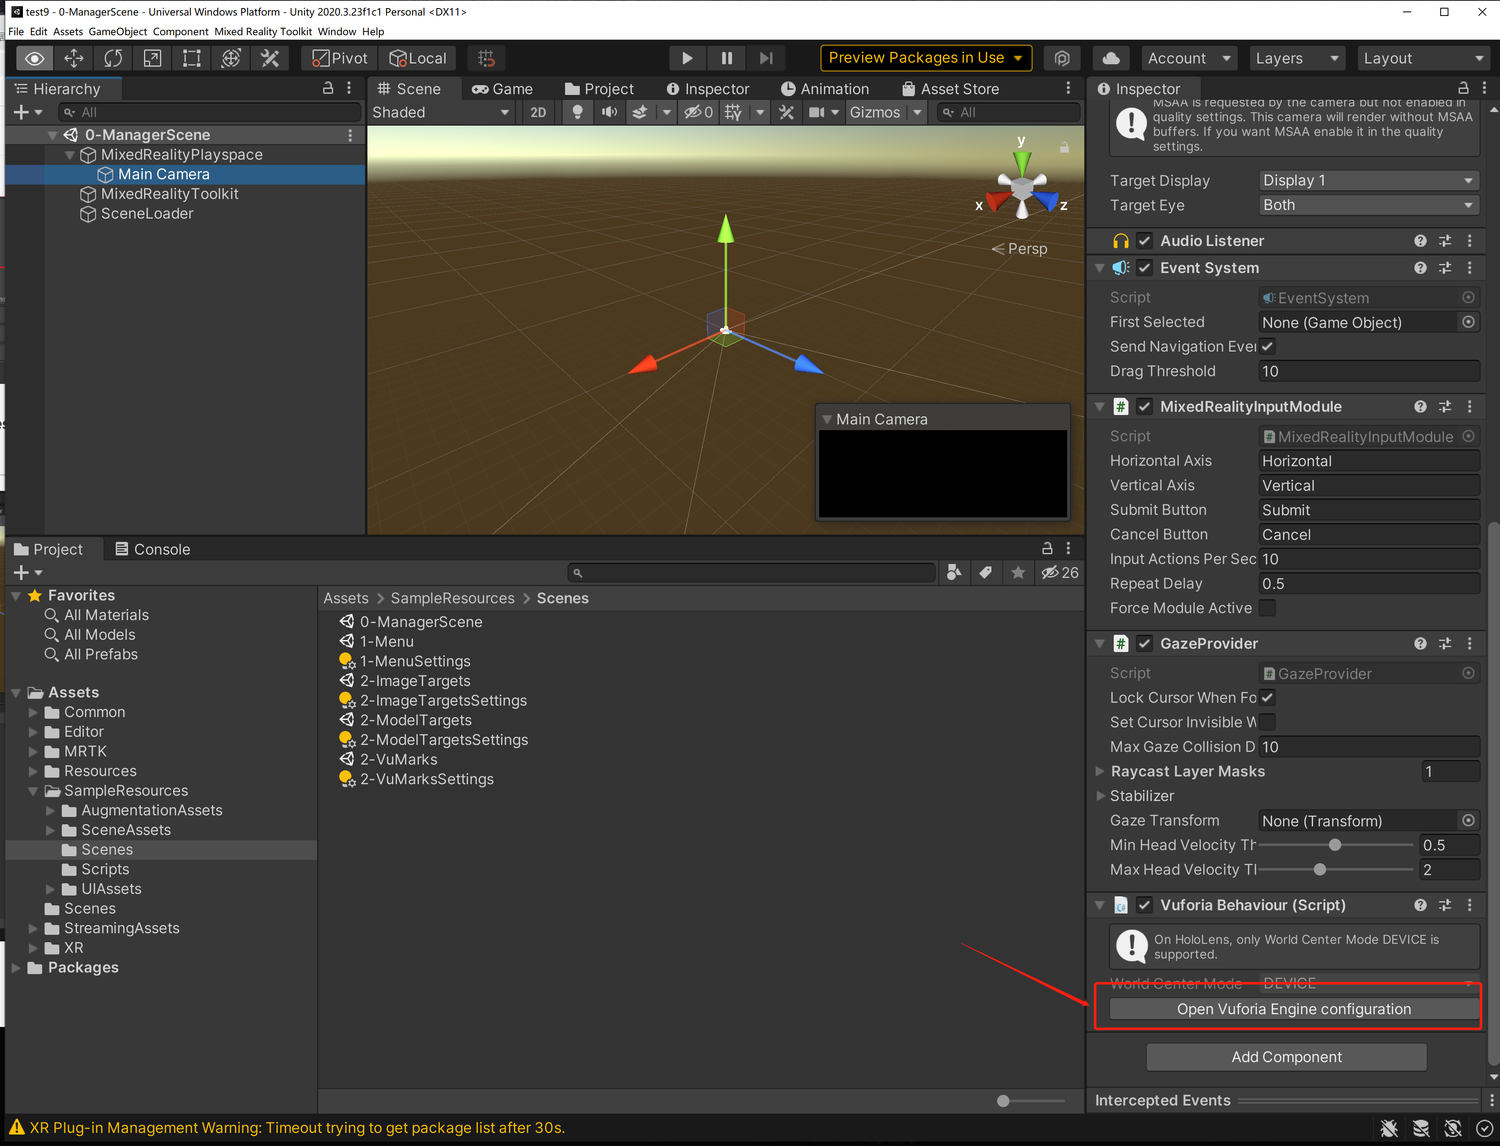This screenshot has width=1500, height=1146.
Task: Toggle scene audio icon
Action: 609,112
